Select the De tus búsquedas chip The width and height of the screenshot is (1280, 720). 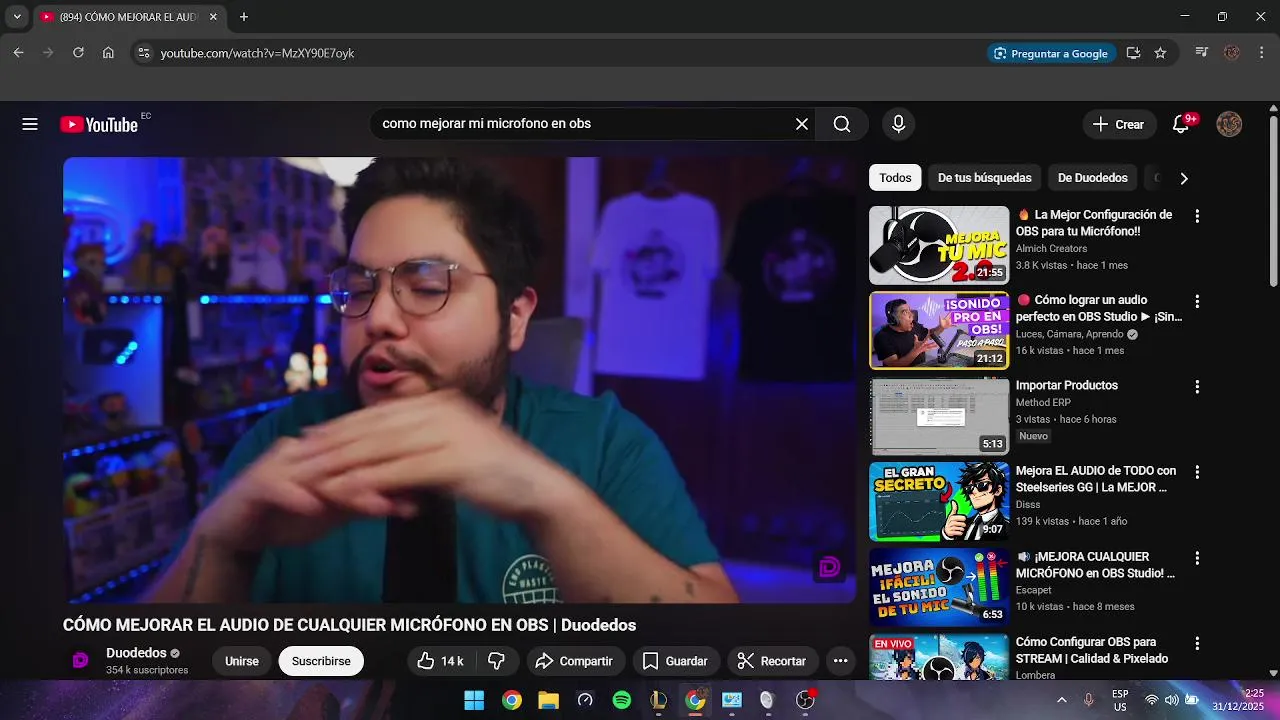(984, 178)
